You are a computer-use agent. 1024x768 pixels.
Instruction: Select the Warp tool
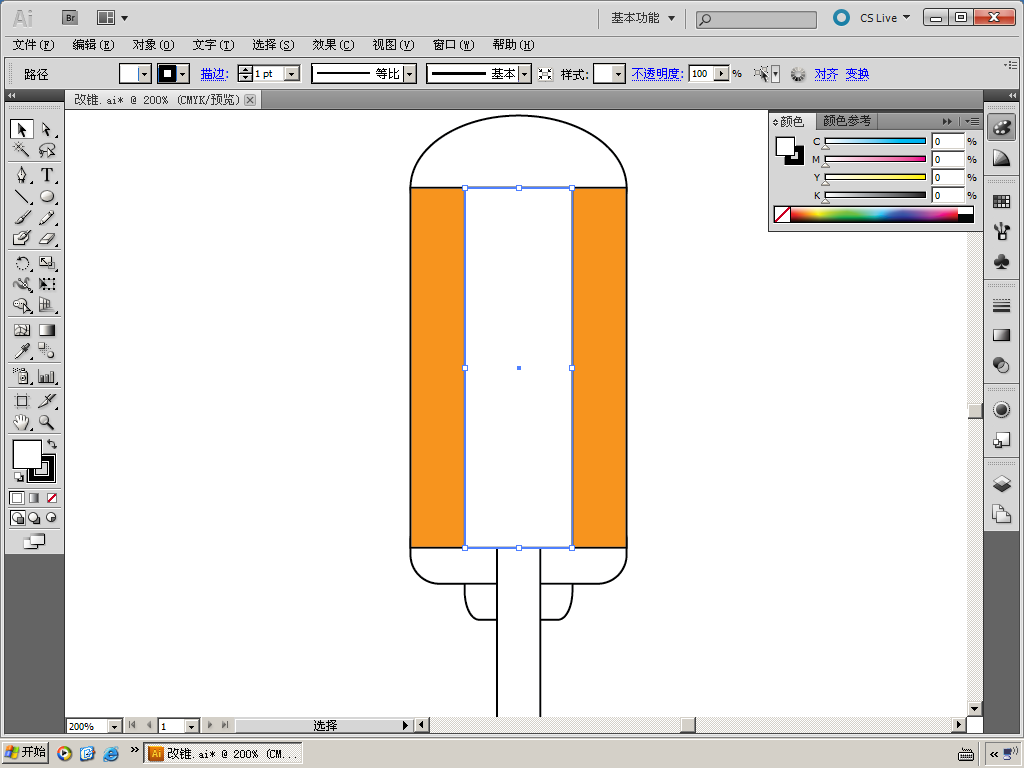point(22,284)
